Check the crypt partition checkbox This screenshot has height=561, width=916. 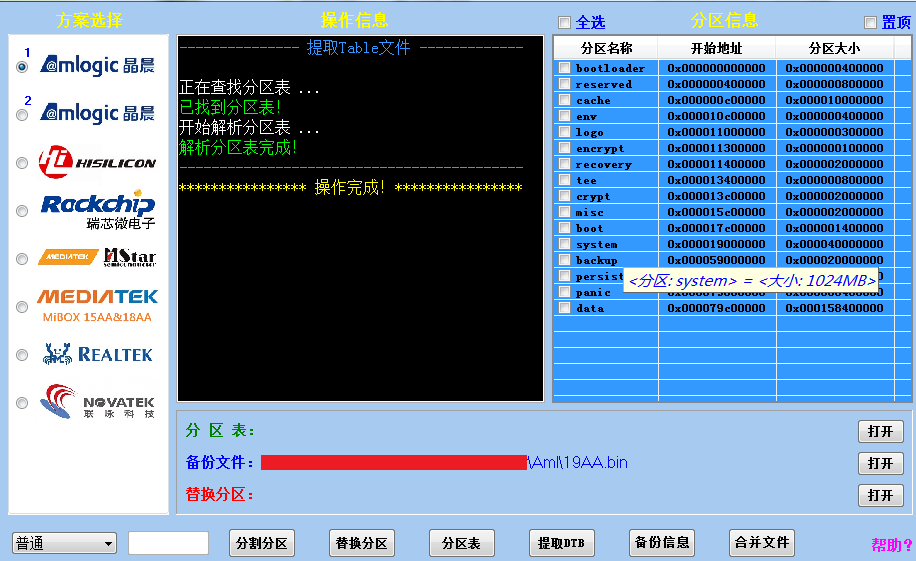564,196
